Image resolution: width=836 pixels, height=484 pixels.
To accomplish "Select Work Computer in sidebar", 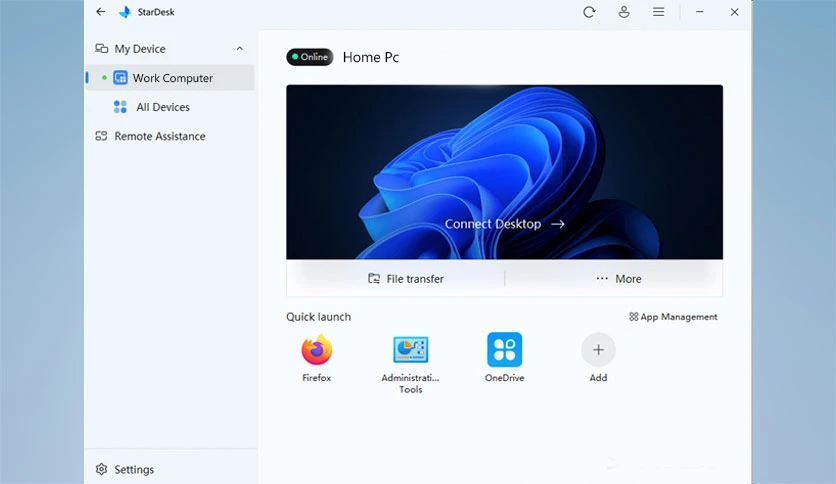I will 170,78.
